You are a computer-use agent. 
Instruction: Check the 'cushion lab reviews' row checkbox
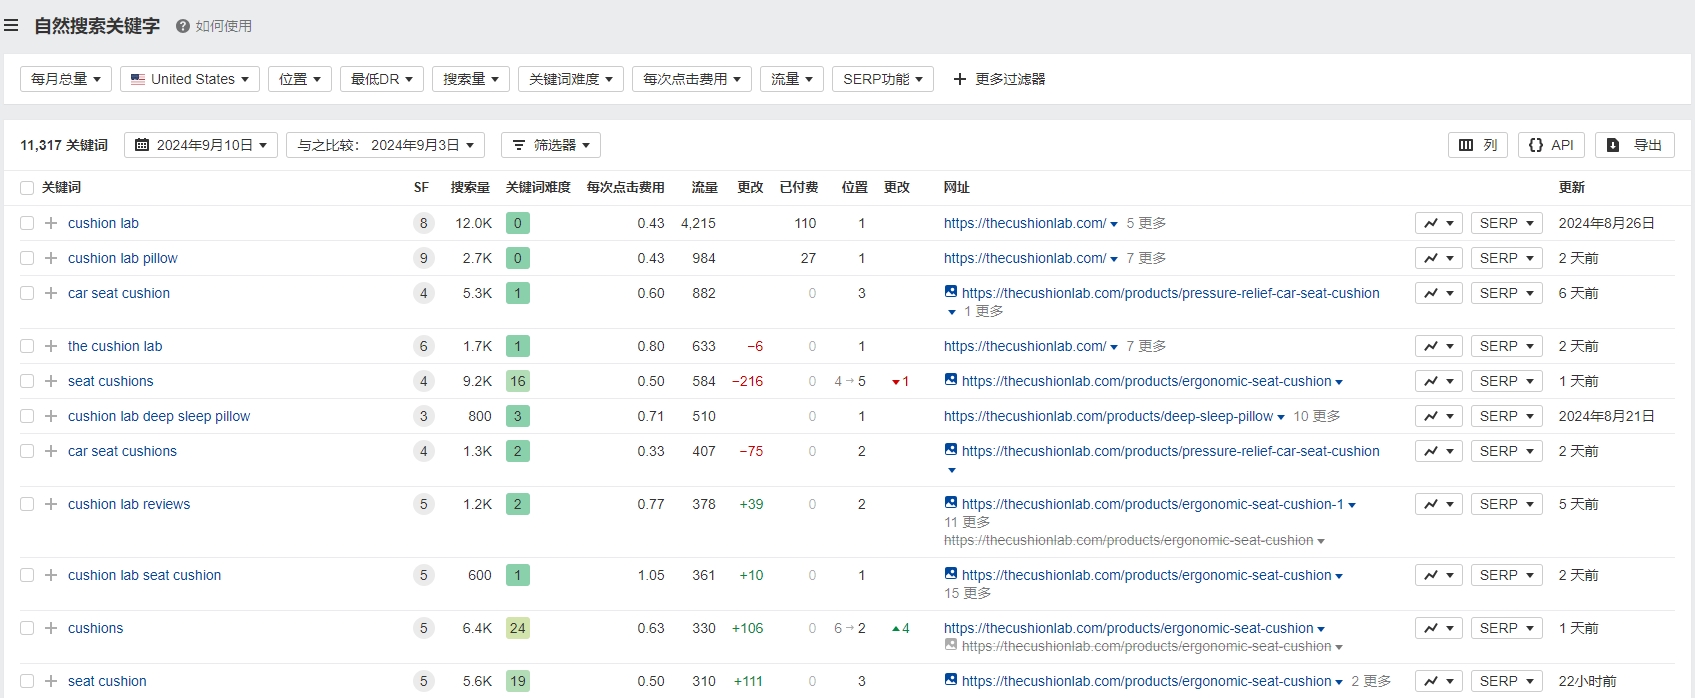pos(27,504)
